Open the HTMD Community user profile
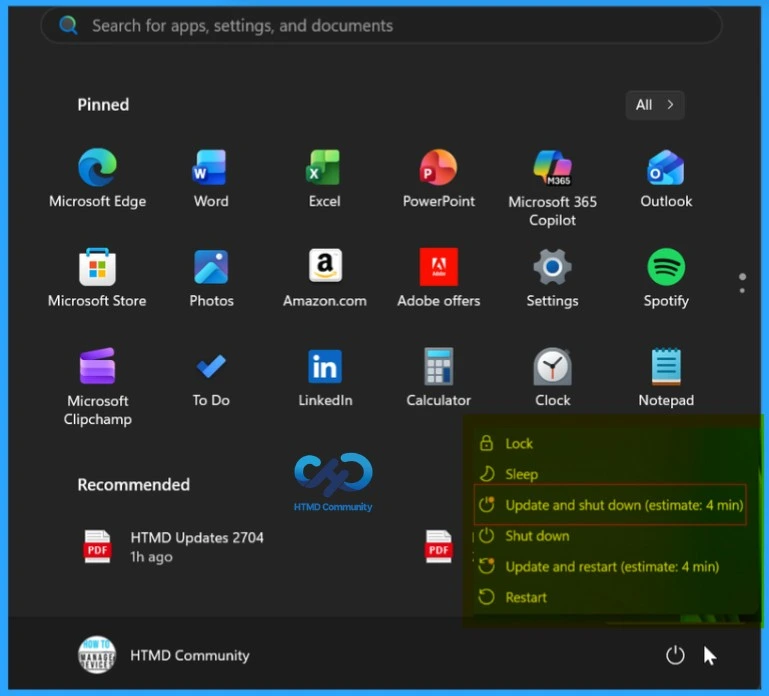Image resolution: width=769 pixels, height=696 pixels. tap(164, 655)
